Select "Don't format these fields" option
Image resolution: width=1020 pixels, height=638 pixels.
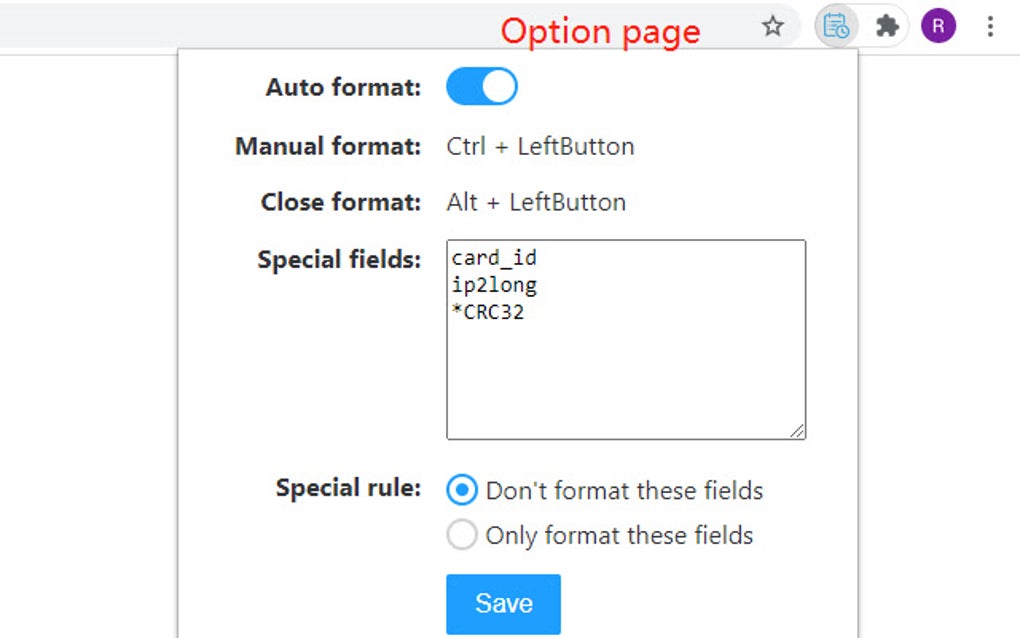461,490
